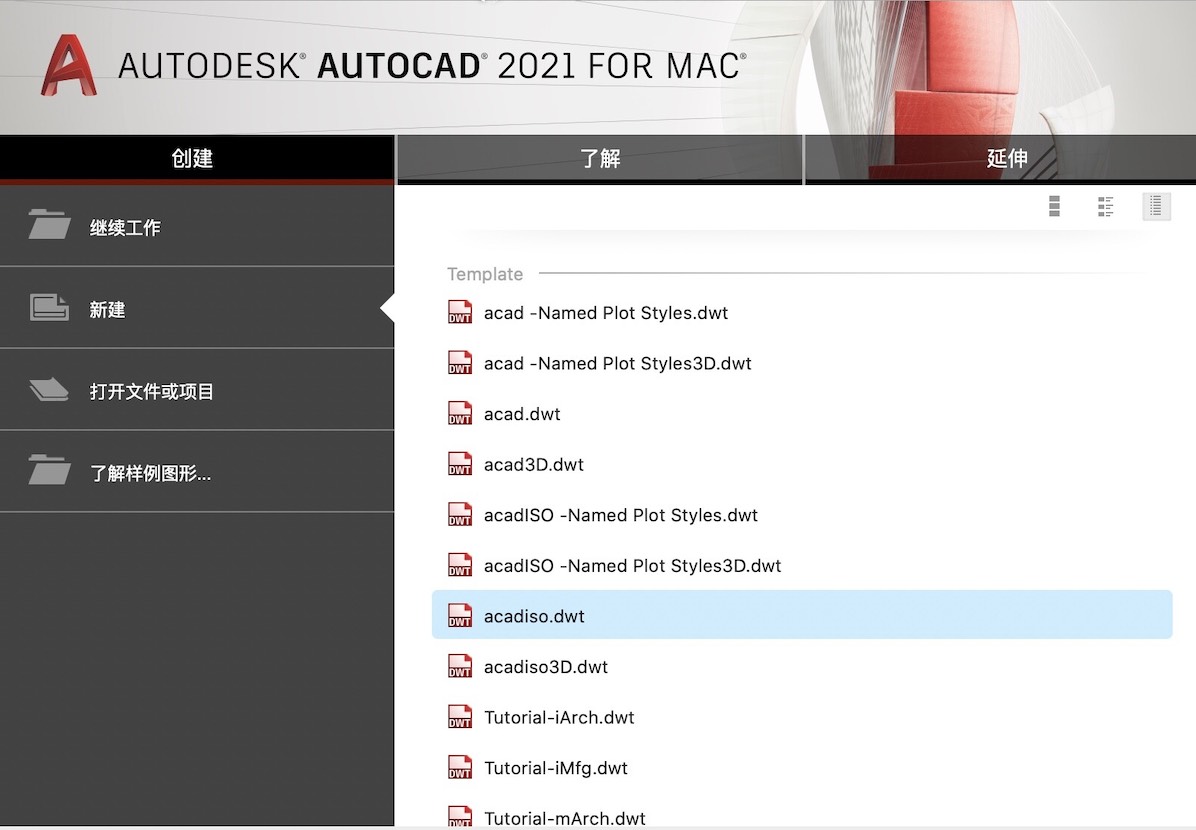
Task: Switch to medium detail list view icon
Action: pyautogui.click(x=1105, y=206)
